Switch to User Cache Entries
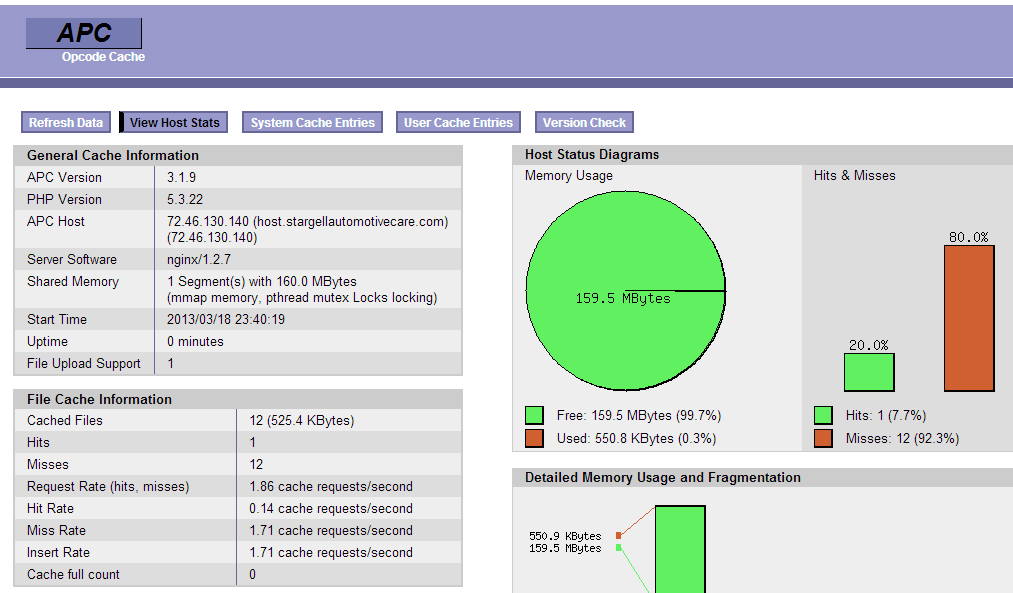1013x593 pixels. point(458,122)
